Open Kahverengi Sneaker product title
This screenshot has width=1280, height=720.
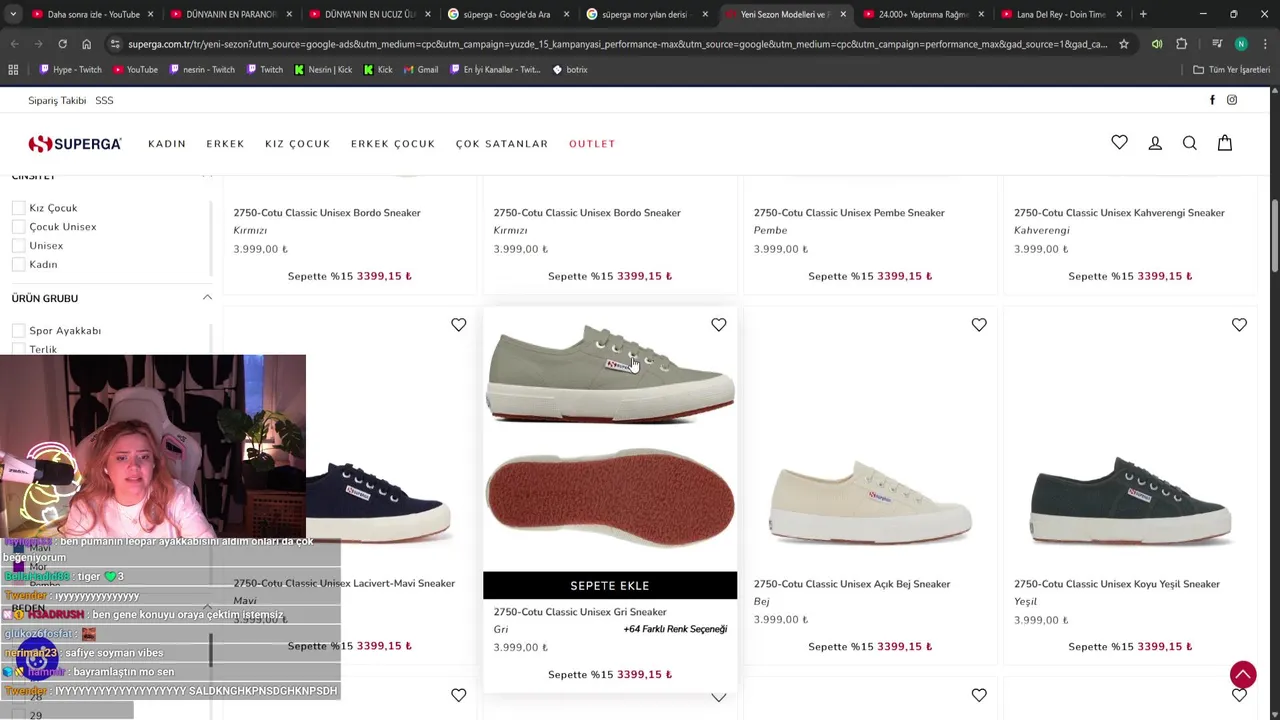tap(1119, 213)
